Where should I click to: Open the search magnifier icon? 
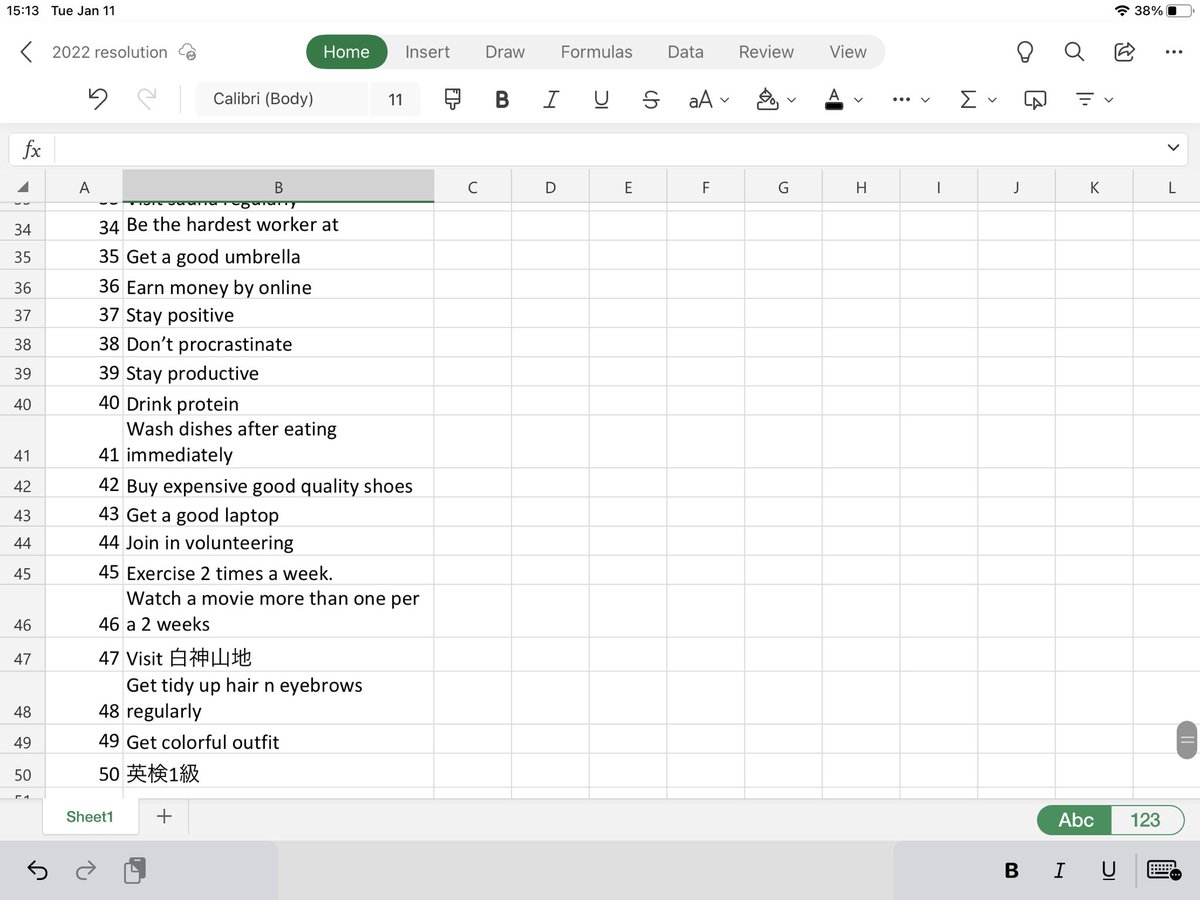1074,52
